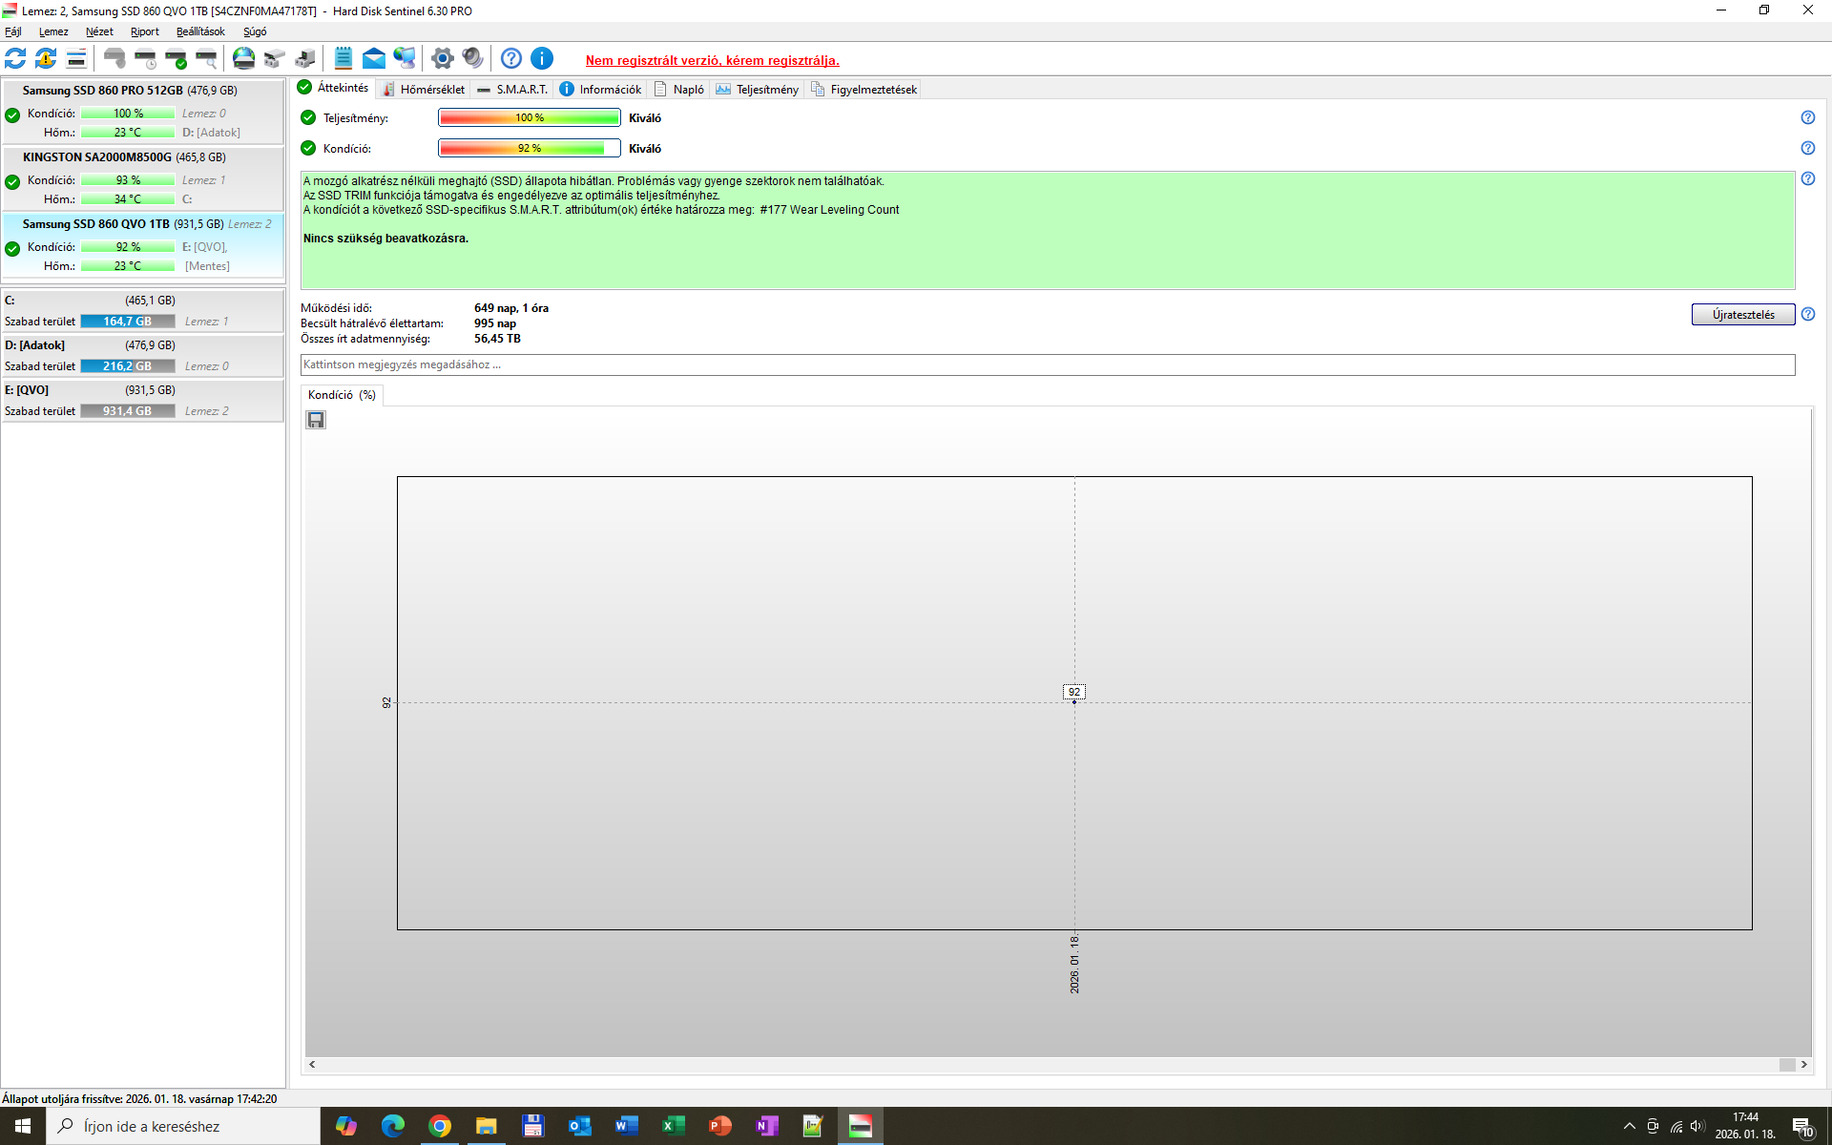Viewport: 1832px width, 1145px height.
Task: Click the comment input field Kattintson megjegyzés megadásához
Action: [x=1048, y=365]
